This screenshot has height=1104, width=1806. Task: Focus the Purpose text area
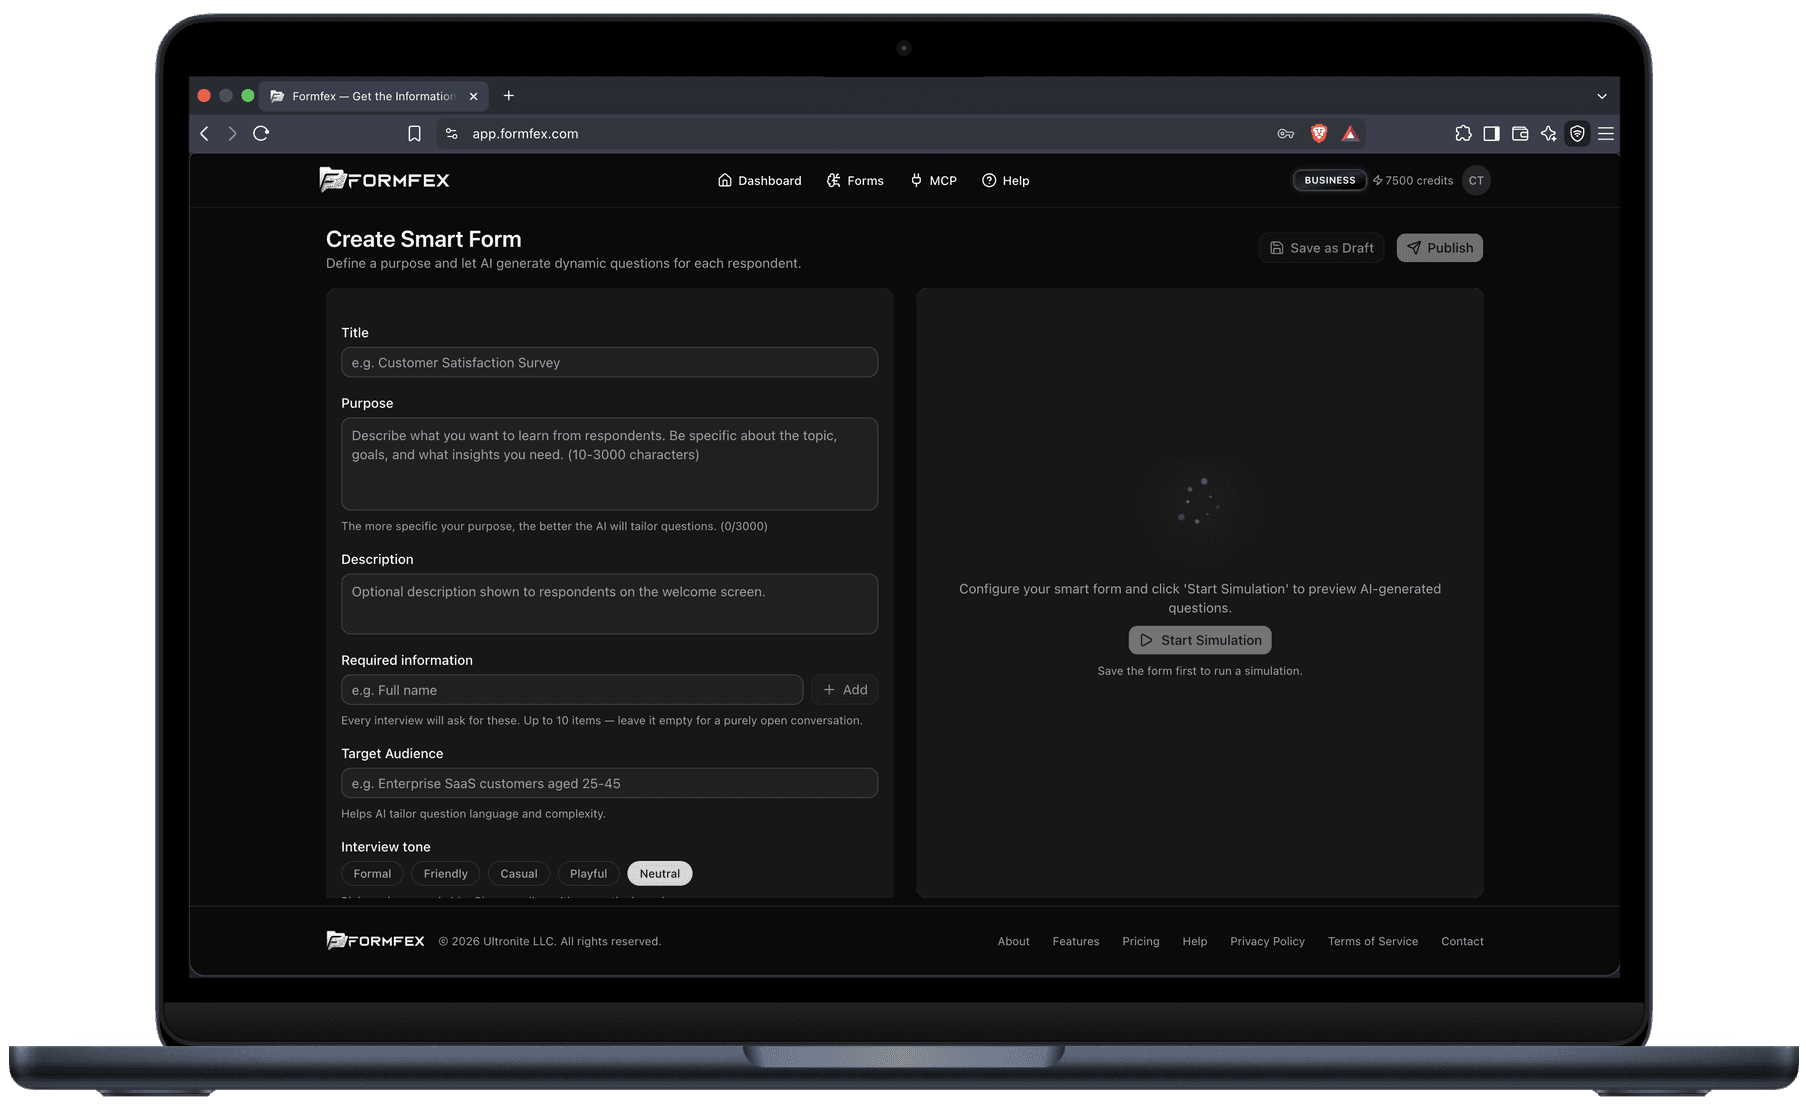point(609,464)
